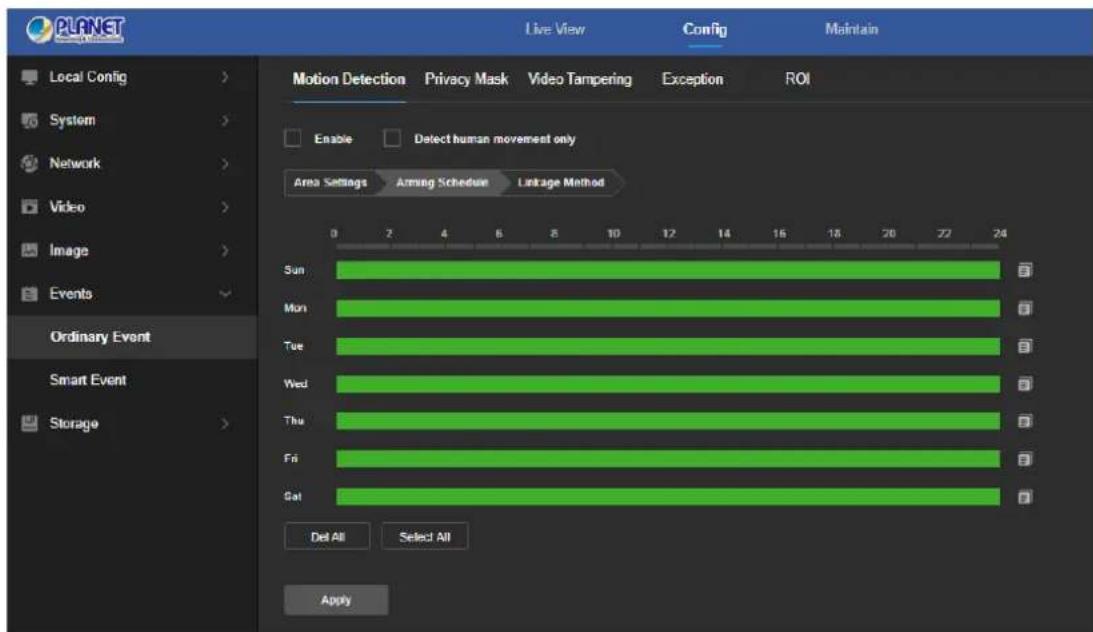The height and width of the screenshot is (632, 1093).
Task: Click the copy icon for Wednesday schedule
Action: pyautogui.click(x=1024, y=383)
